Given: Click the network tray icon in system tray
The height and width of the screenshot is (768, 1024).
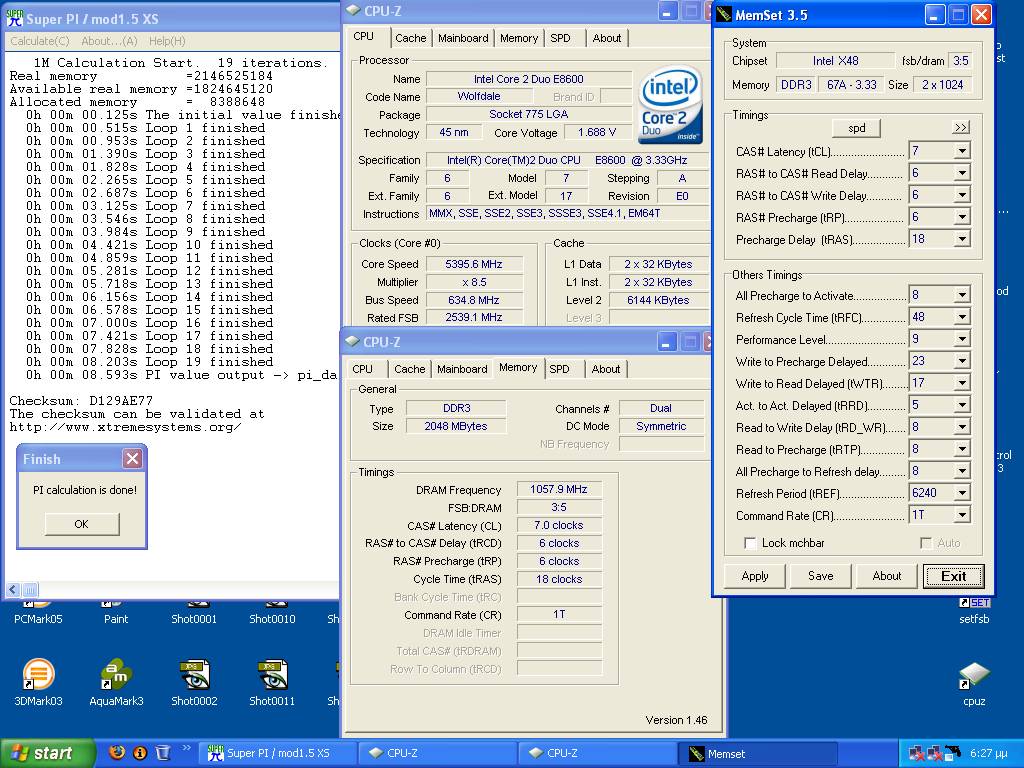Looking at the screenshot, I should [918, 753].
